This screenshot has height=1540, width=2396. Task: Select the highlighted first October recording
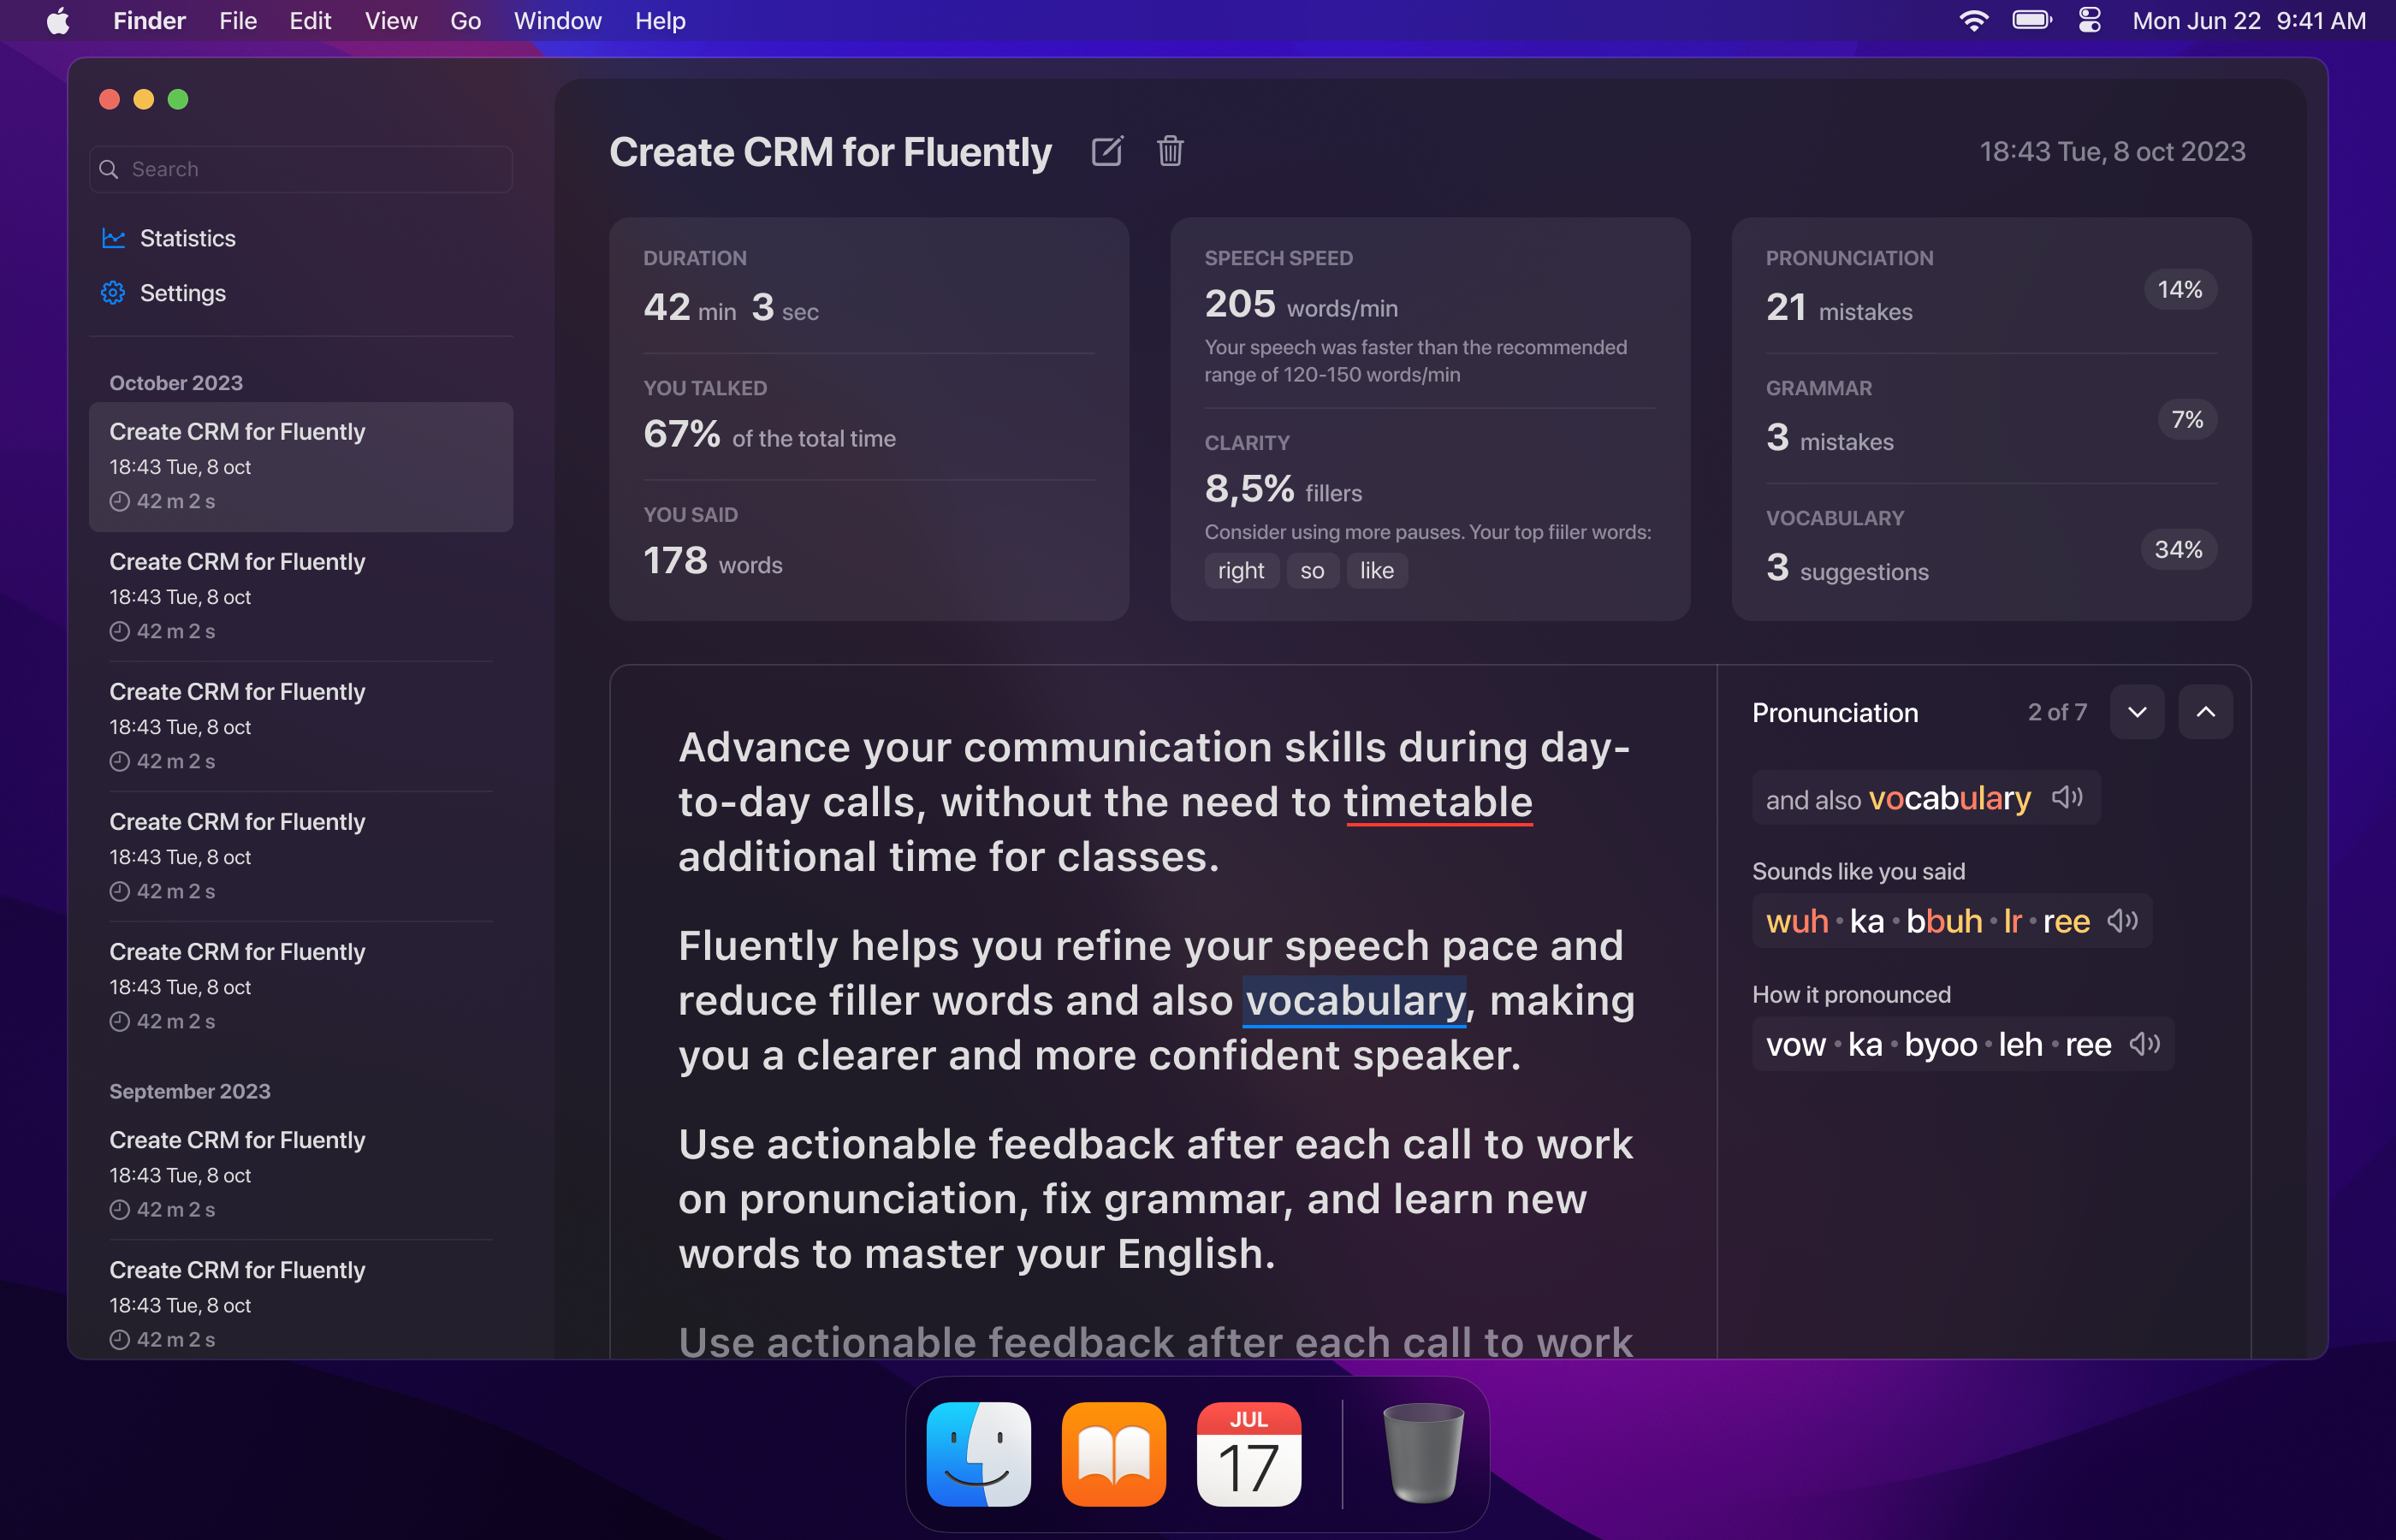(301, 467)
